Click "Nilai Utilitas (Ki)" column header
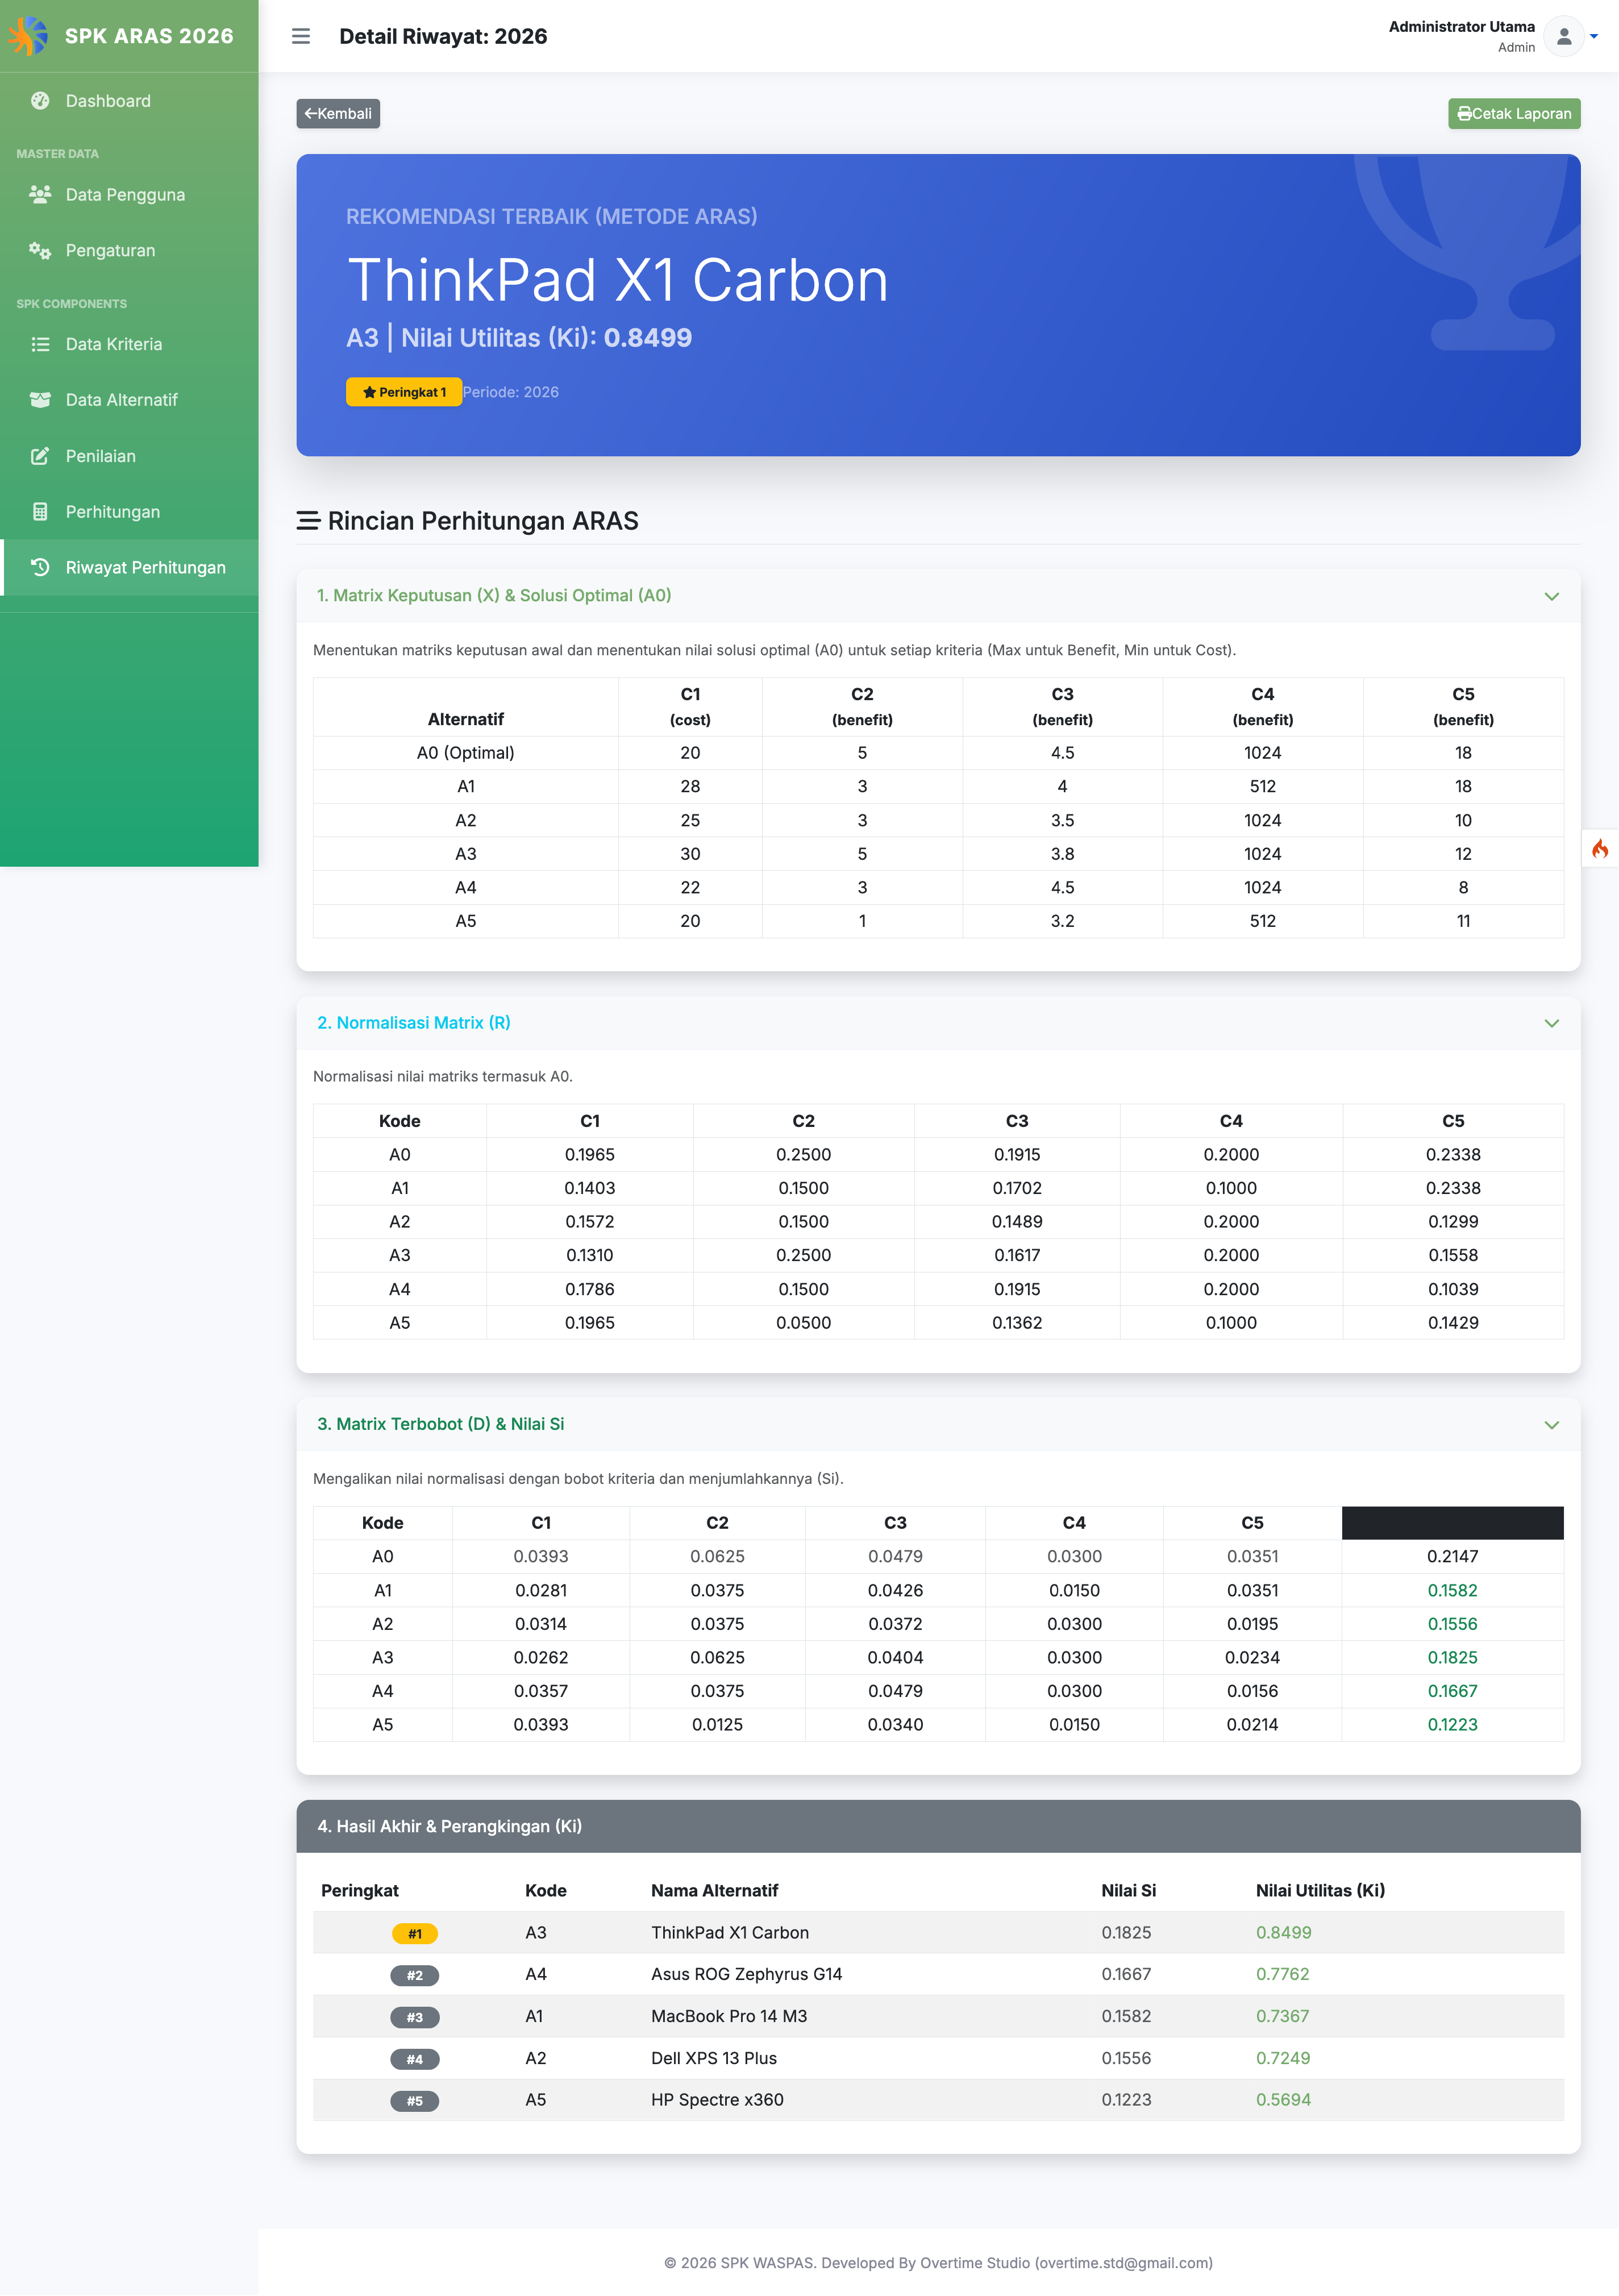Screen dimensions: 1619x2296 tap(1320, 1890)
